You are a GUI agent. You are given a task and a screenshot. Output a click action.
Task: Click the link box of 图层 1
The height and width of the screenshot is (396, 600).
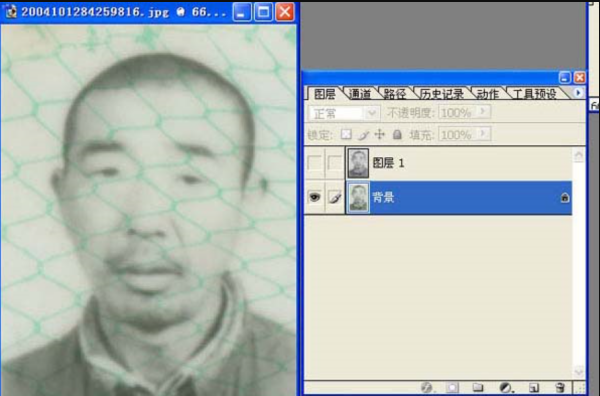click(x=334, y=163)
